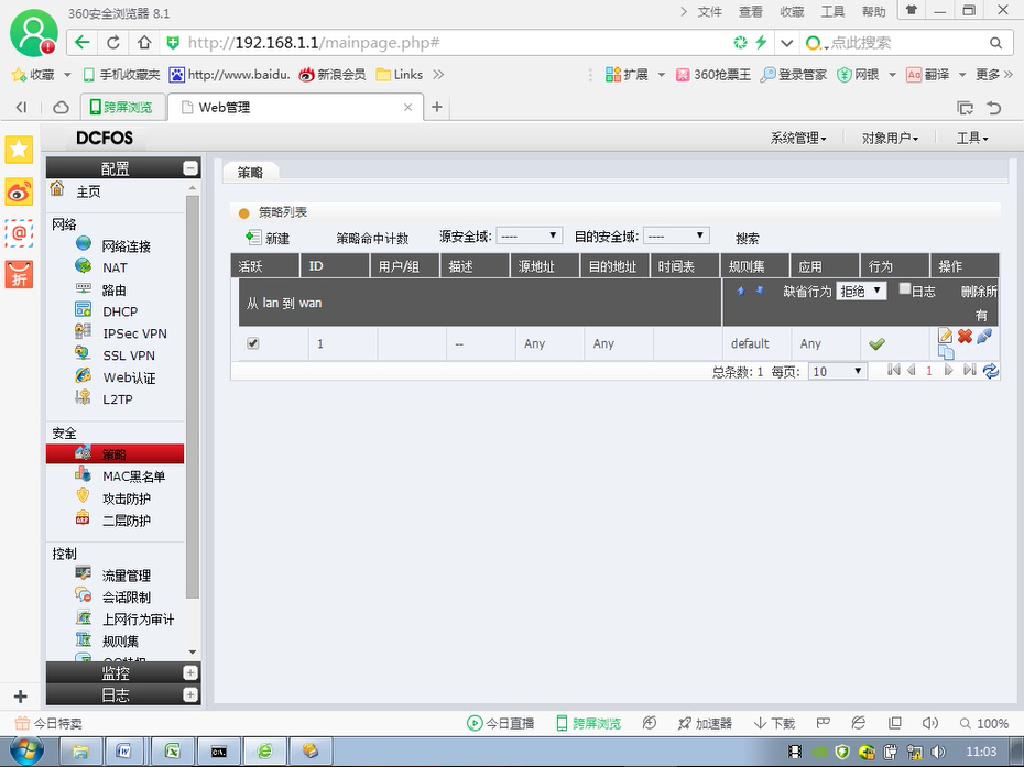This screenshot has width=1024, height=768.
Task: Click the 搜索 search button
Action: (x=747, y=238)
